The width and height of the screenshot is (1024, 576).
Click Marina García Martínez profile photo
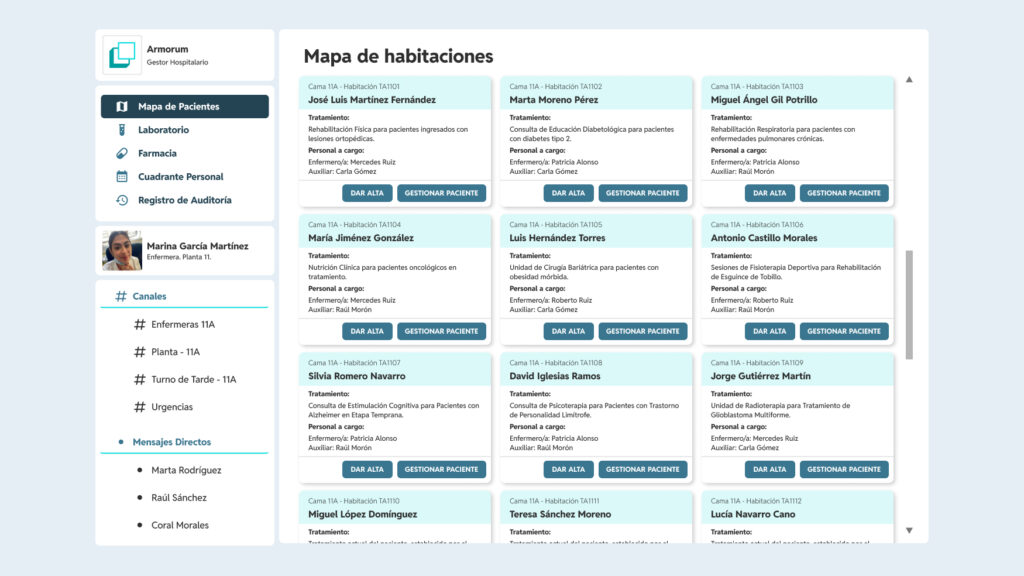tap(122, 250)
